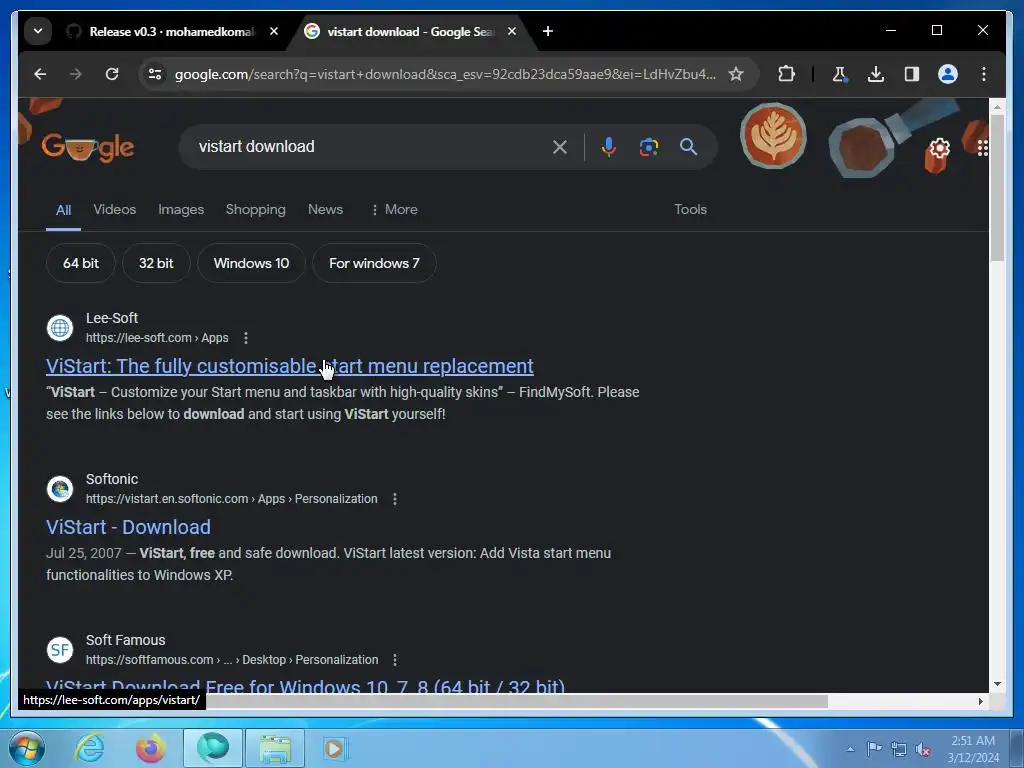
Task: Filter by the 64 bit chip
Action: (81, 263)
